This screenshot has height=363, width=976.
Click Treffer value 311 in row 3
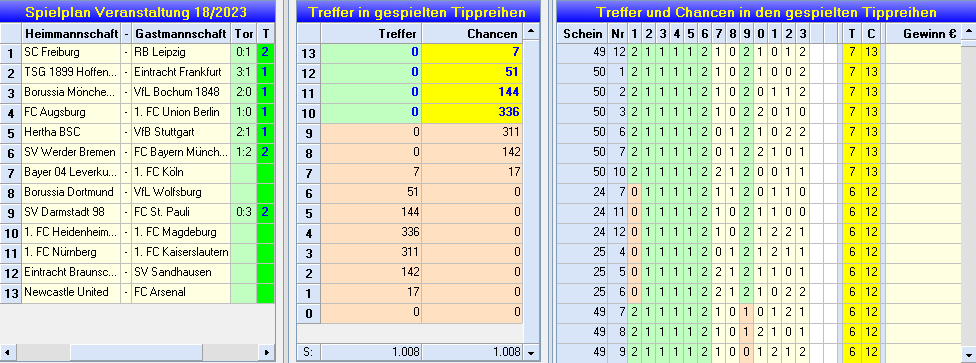point(372,252)
